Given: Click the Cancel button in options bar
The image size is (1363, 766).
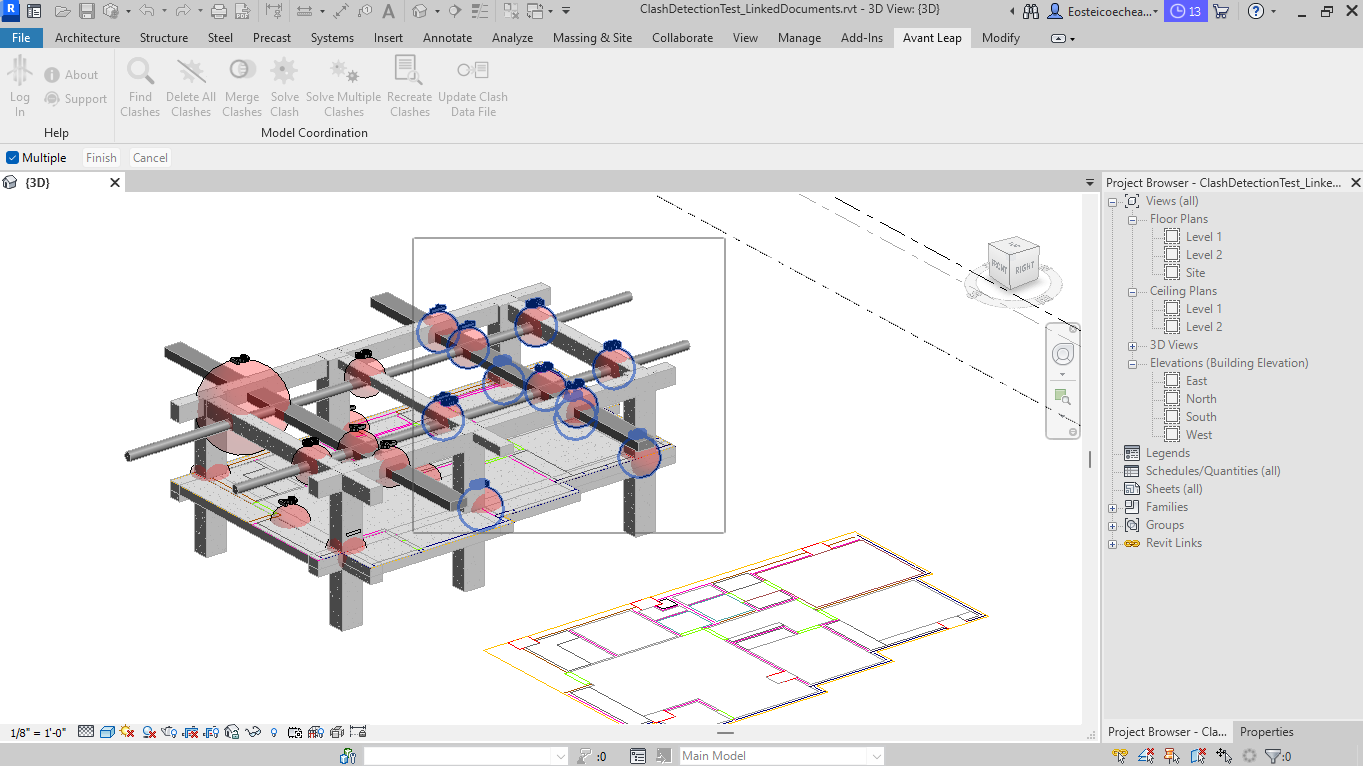Looking at the screenshot, I should coord(150,158).
